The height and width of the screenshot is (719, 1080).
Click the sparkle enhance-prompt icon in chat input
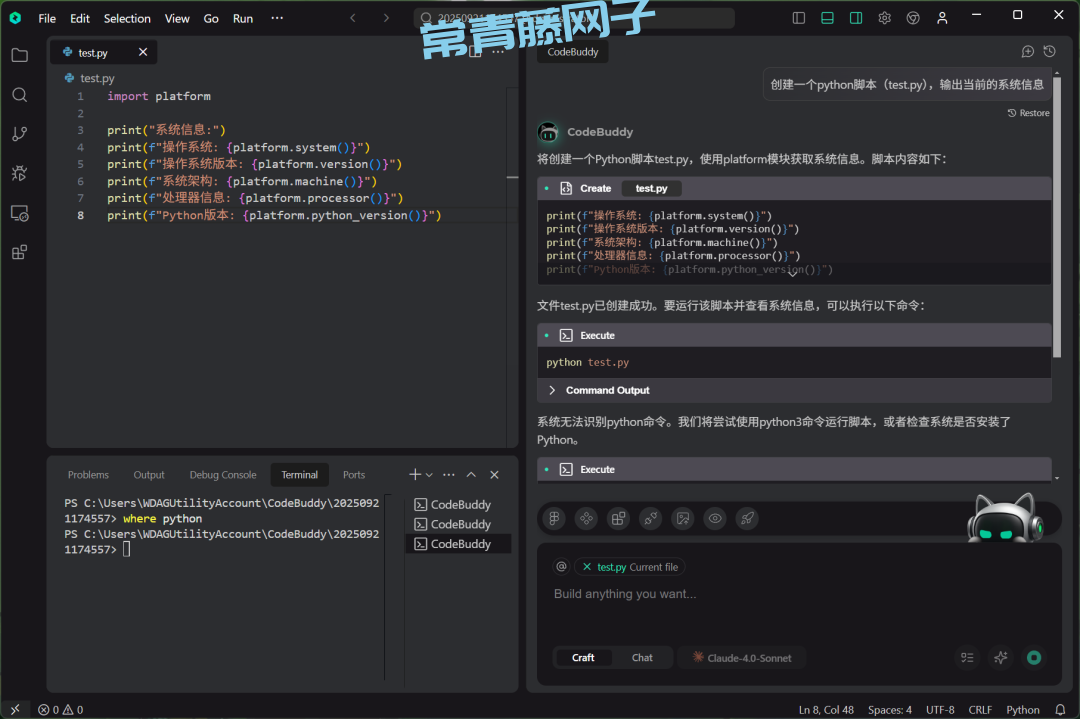[x=1000, y=657]
